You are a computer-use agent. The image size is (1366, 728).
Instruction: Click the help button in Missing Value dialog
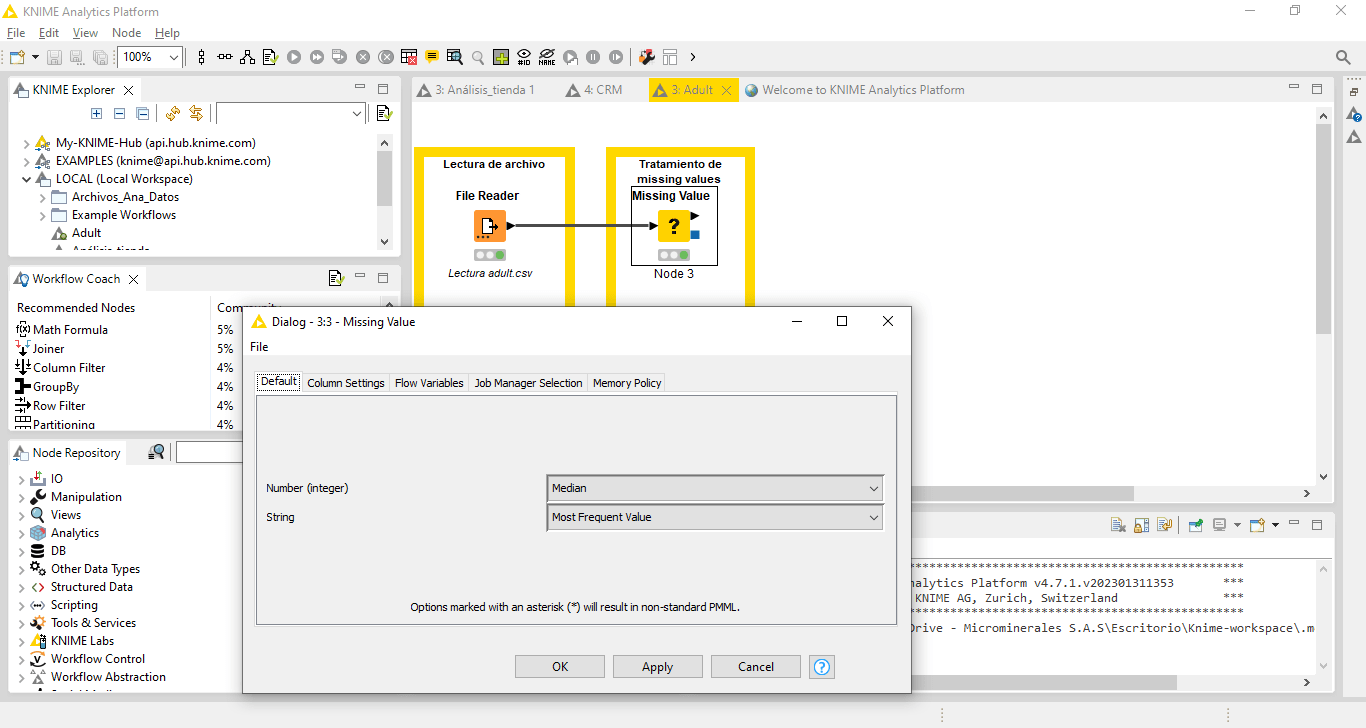pyautogui.click(x=822, y=667)
